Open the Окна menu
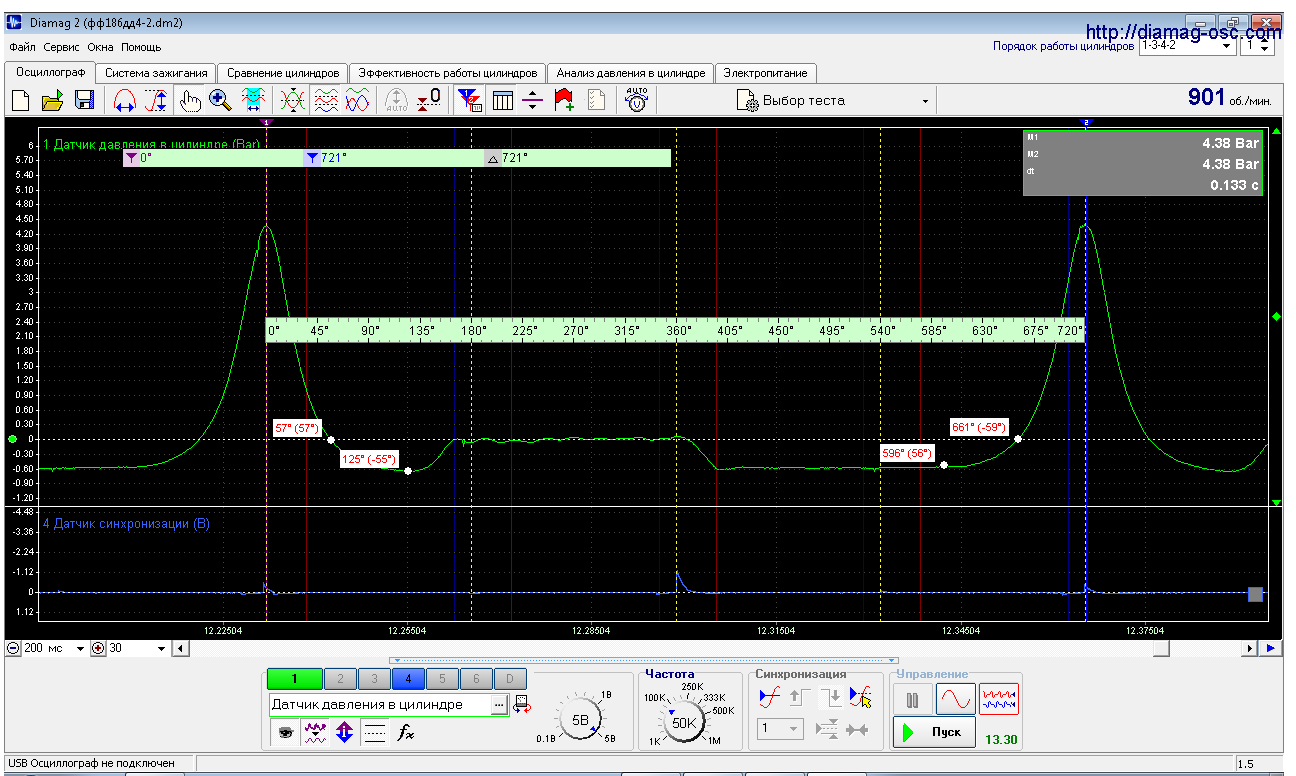The width and height of the screenshot is (1296, 776). coord(101,47)
